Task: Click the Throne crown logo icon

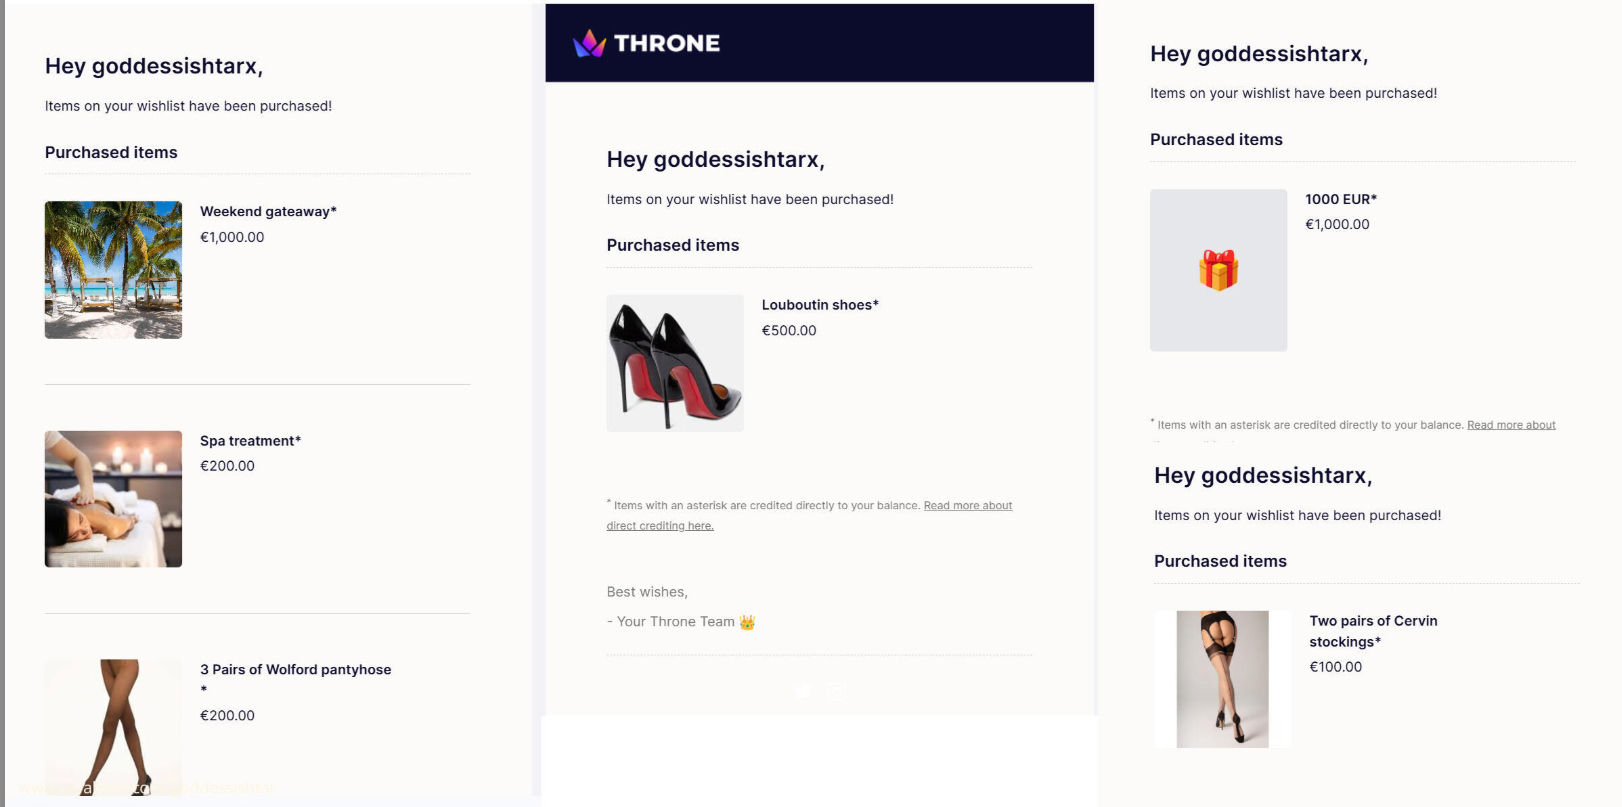Action: 589,43
